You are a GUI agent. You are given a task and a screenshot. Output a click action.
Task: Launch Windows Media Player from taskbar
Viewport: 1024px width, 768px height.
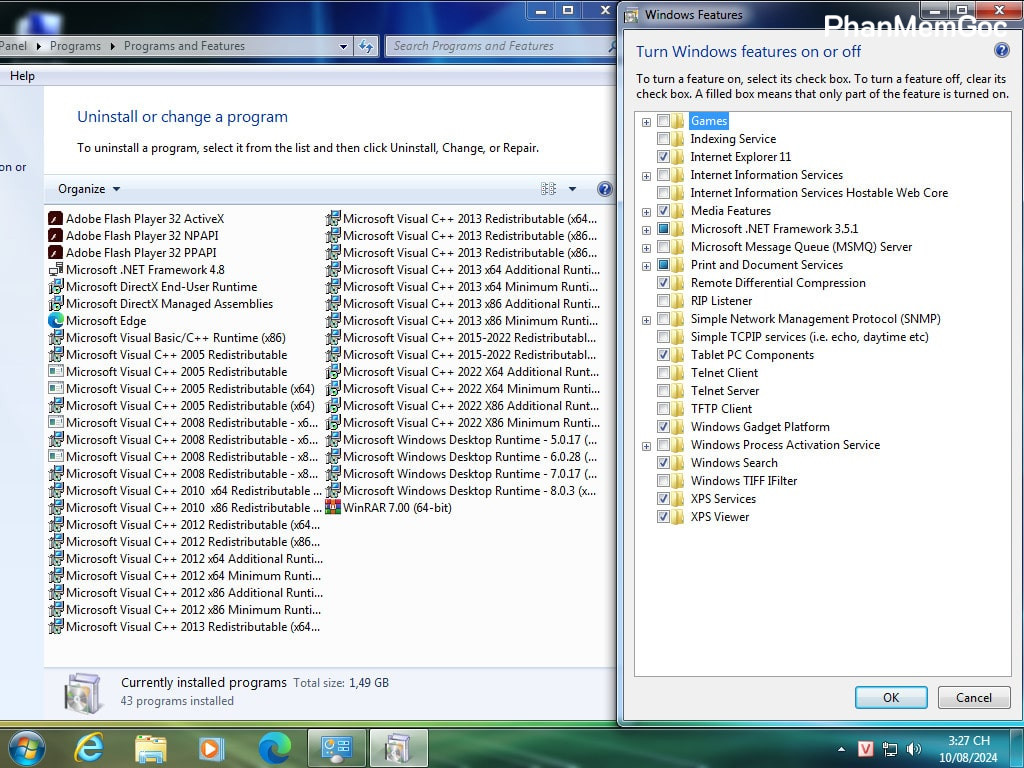(x=211, y=747)
